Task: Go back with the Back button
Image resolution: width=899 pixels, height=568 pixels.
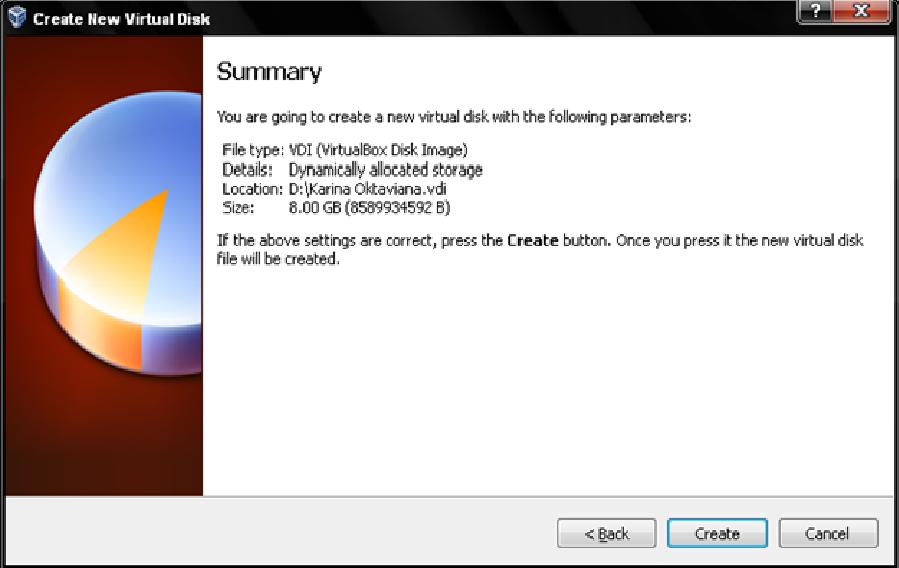Action: 607,534
